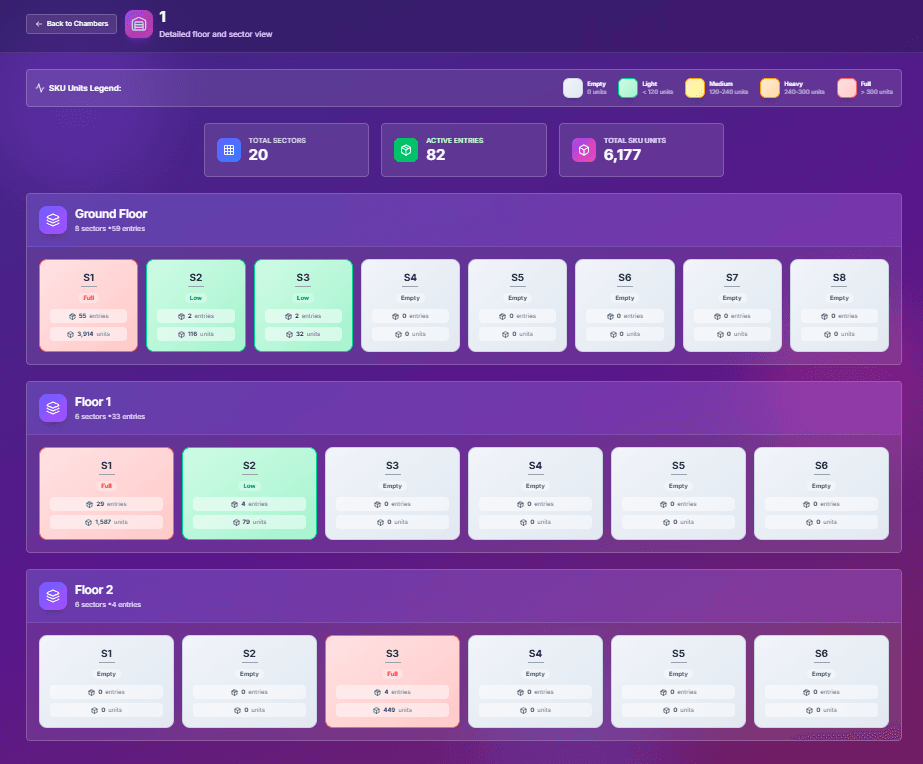Screen dimensions: 923x764
Task: Click the chamber warehouse icon in header
Action: [139, 24]
